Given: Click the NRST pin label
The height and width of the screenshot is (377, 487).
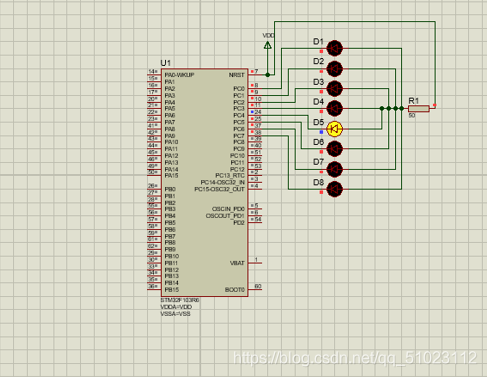Looking at the screenshot, I should pos(236,75).
